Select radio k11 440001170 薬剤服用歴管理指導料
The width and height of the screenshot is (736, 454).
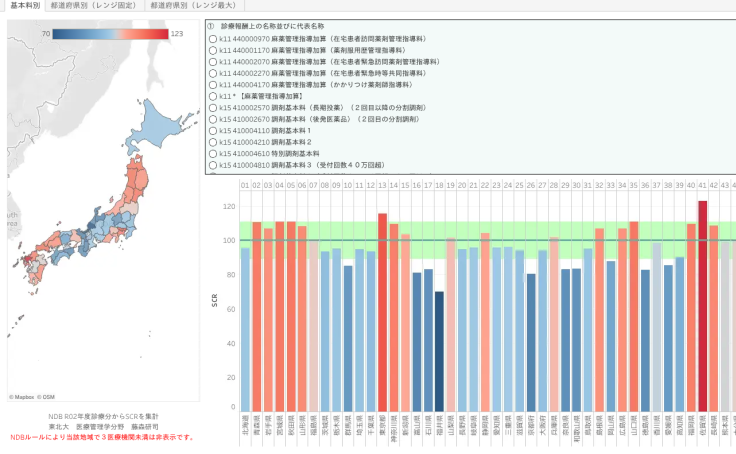point(213,50)
